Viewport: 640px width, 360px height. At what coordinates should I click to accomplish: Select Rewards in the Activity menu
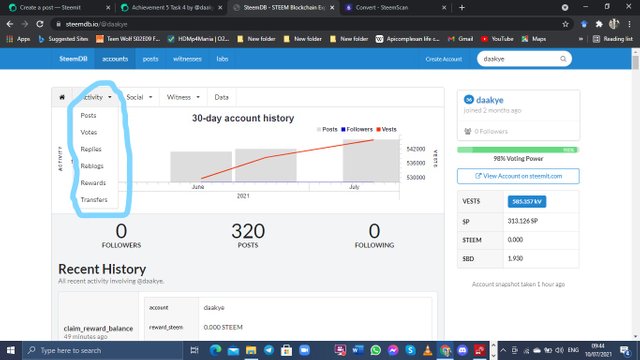coord(93,182)
